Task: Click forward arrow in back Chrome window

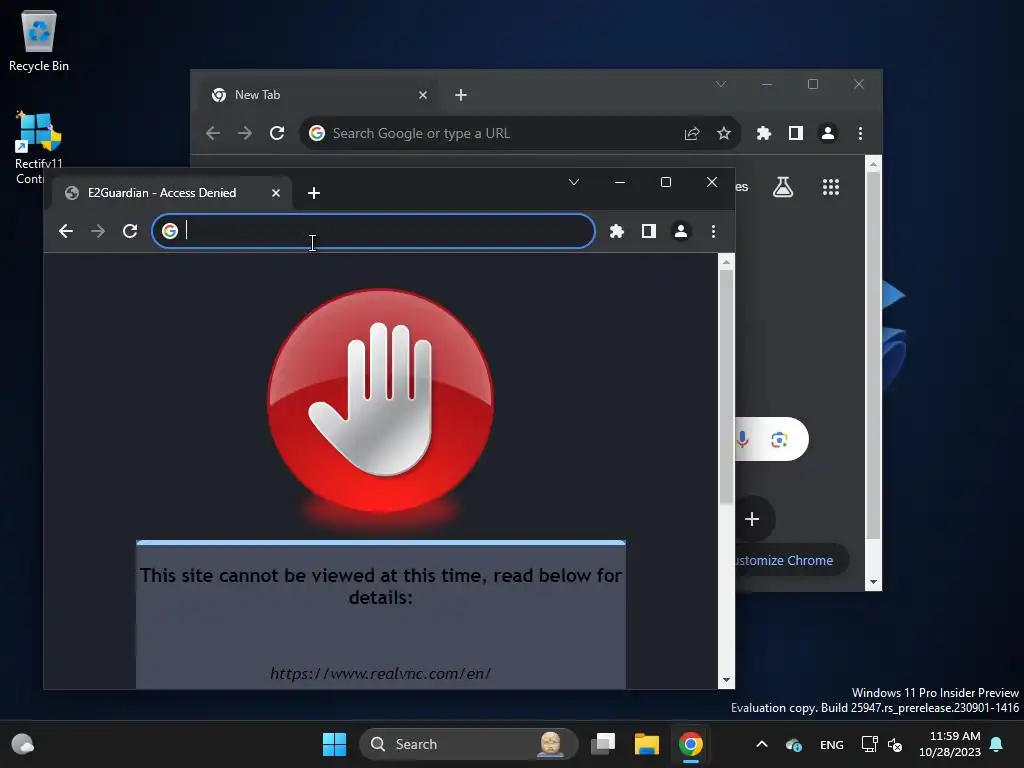Action: (x=245, y=134)
